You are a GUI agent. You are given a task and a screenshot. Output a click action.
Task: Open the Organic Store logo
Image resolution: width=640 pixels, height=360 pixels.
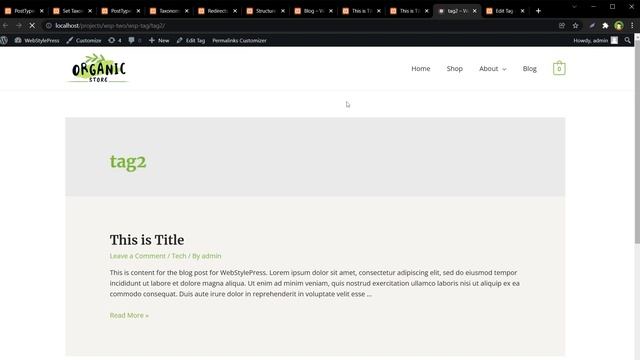pos(98,68)
